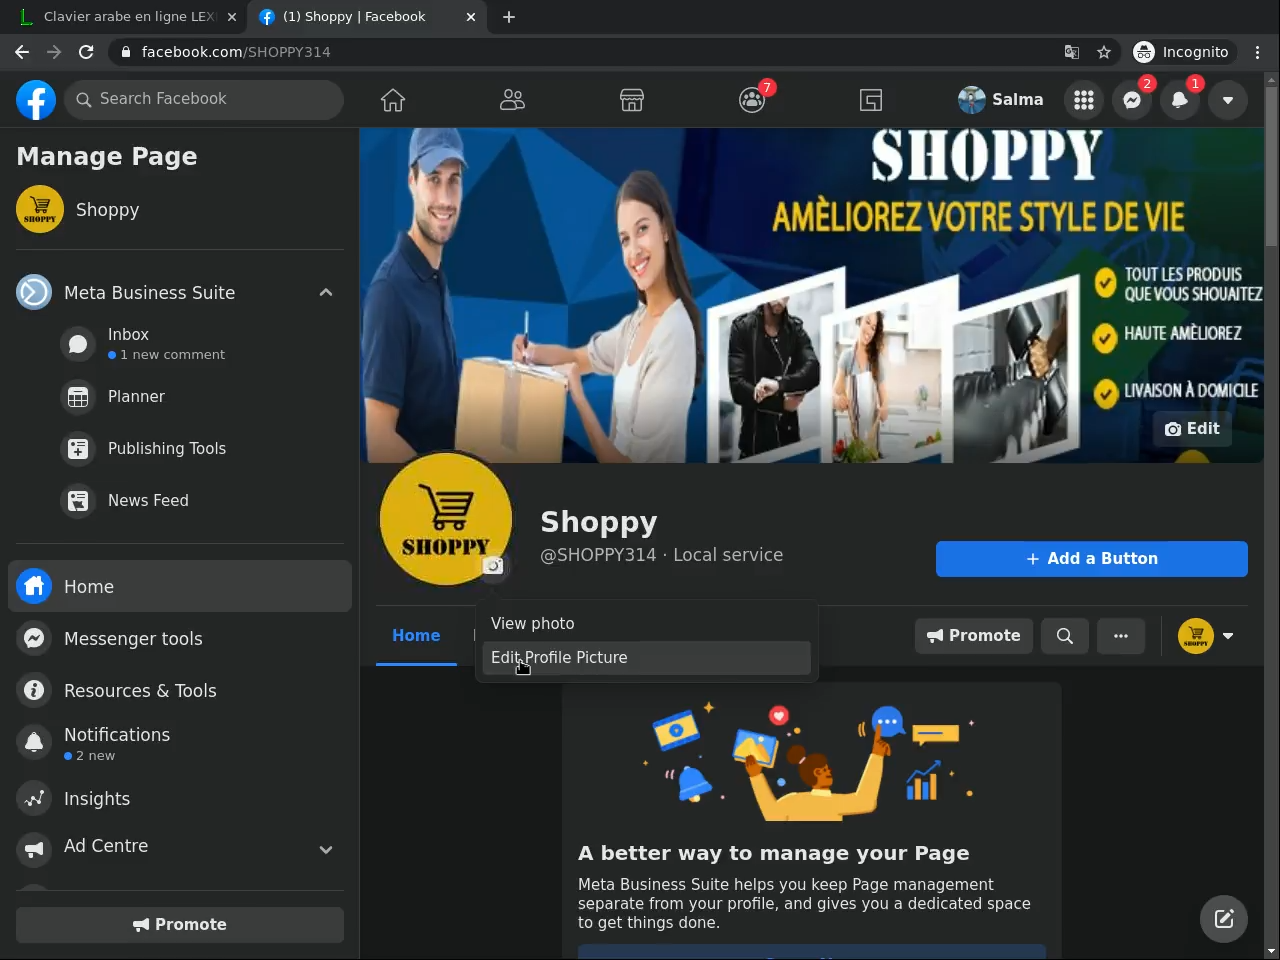The height and width of the screenshot is (960, 1280).
Task: Open Insights
Action: [x=180, y=798]
